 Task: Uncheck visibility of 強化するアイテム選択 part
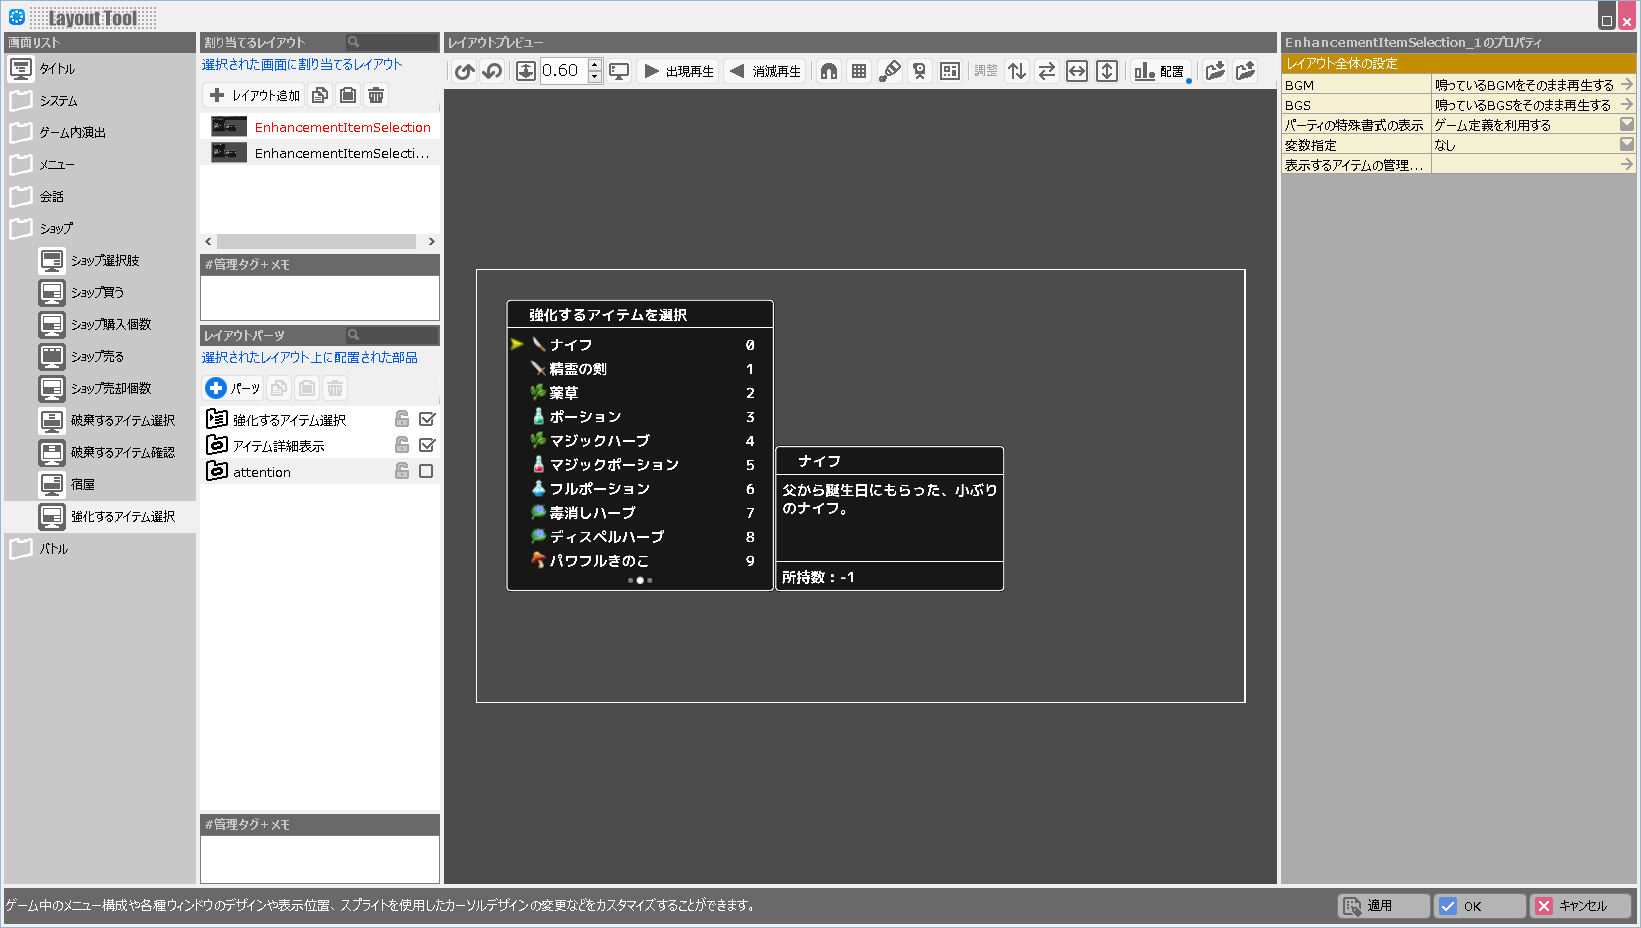coord(427,419)
